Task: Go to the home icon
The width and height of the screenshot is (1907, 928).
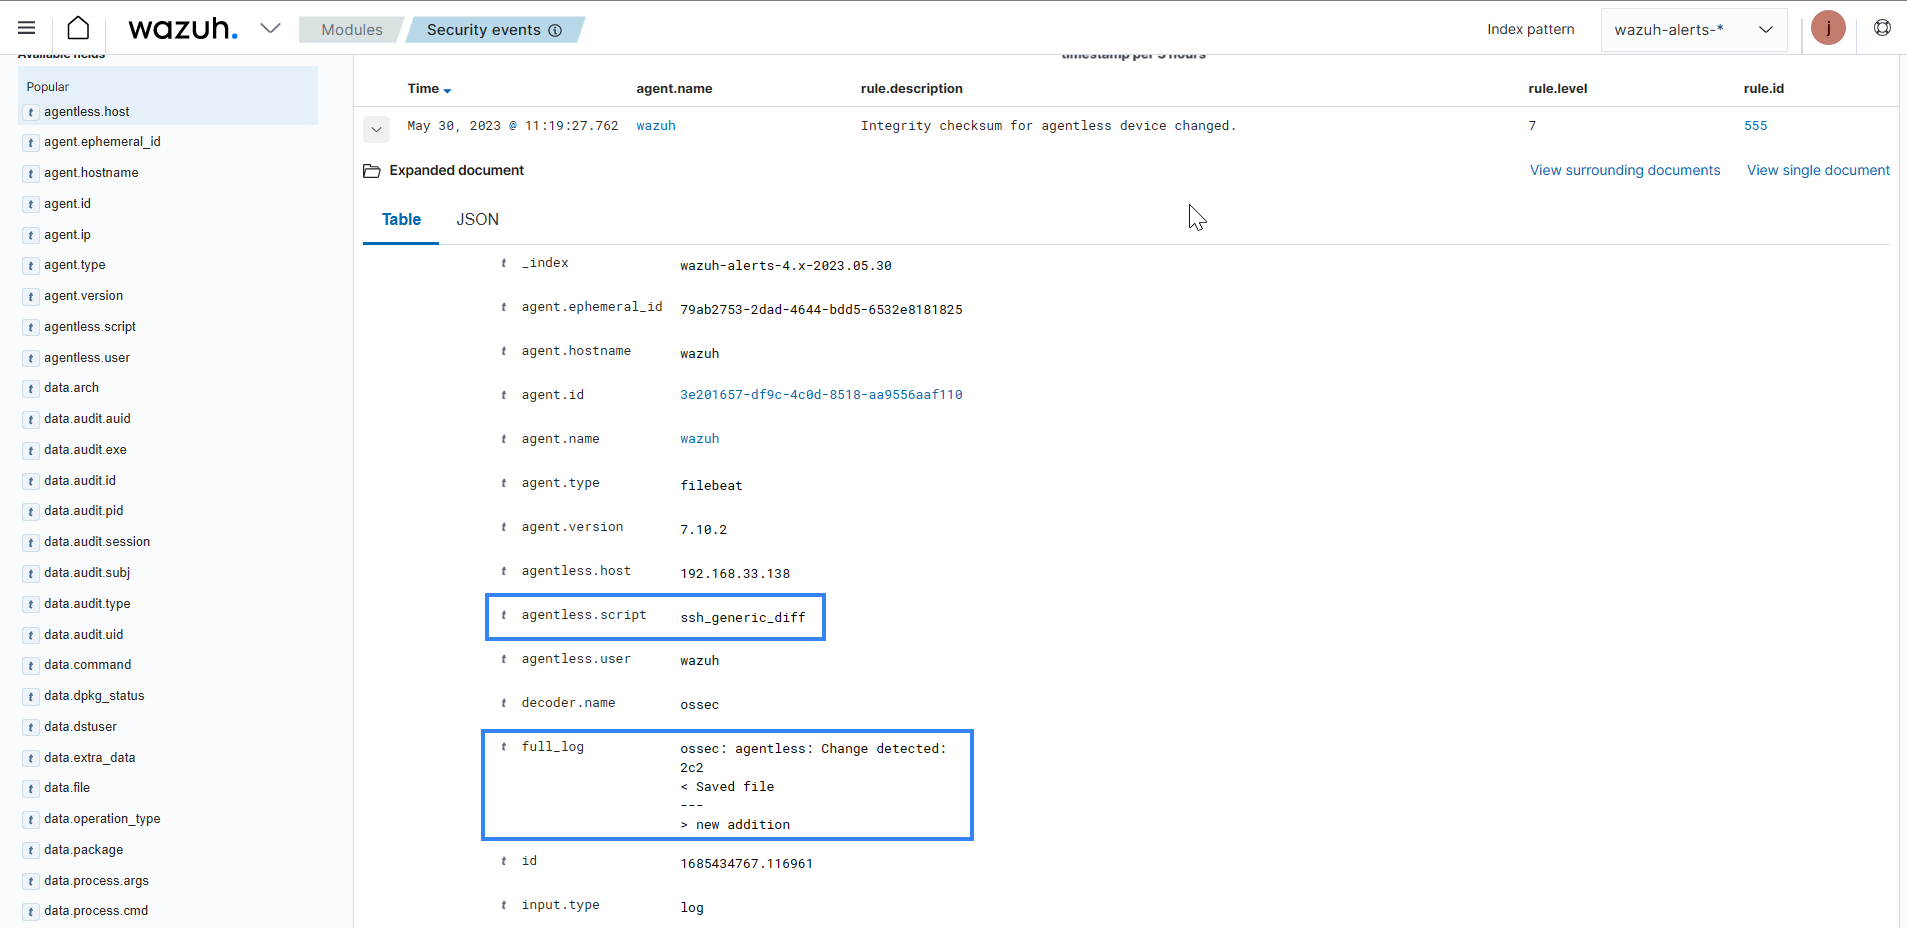Action: click(x=78, y=28)
